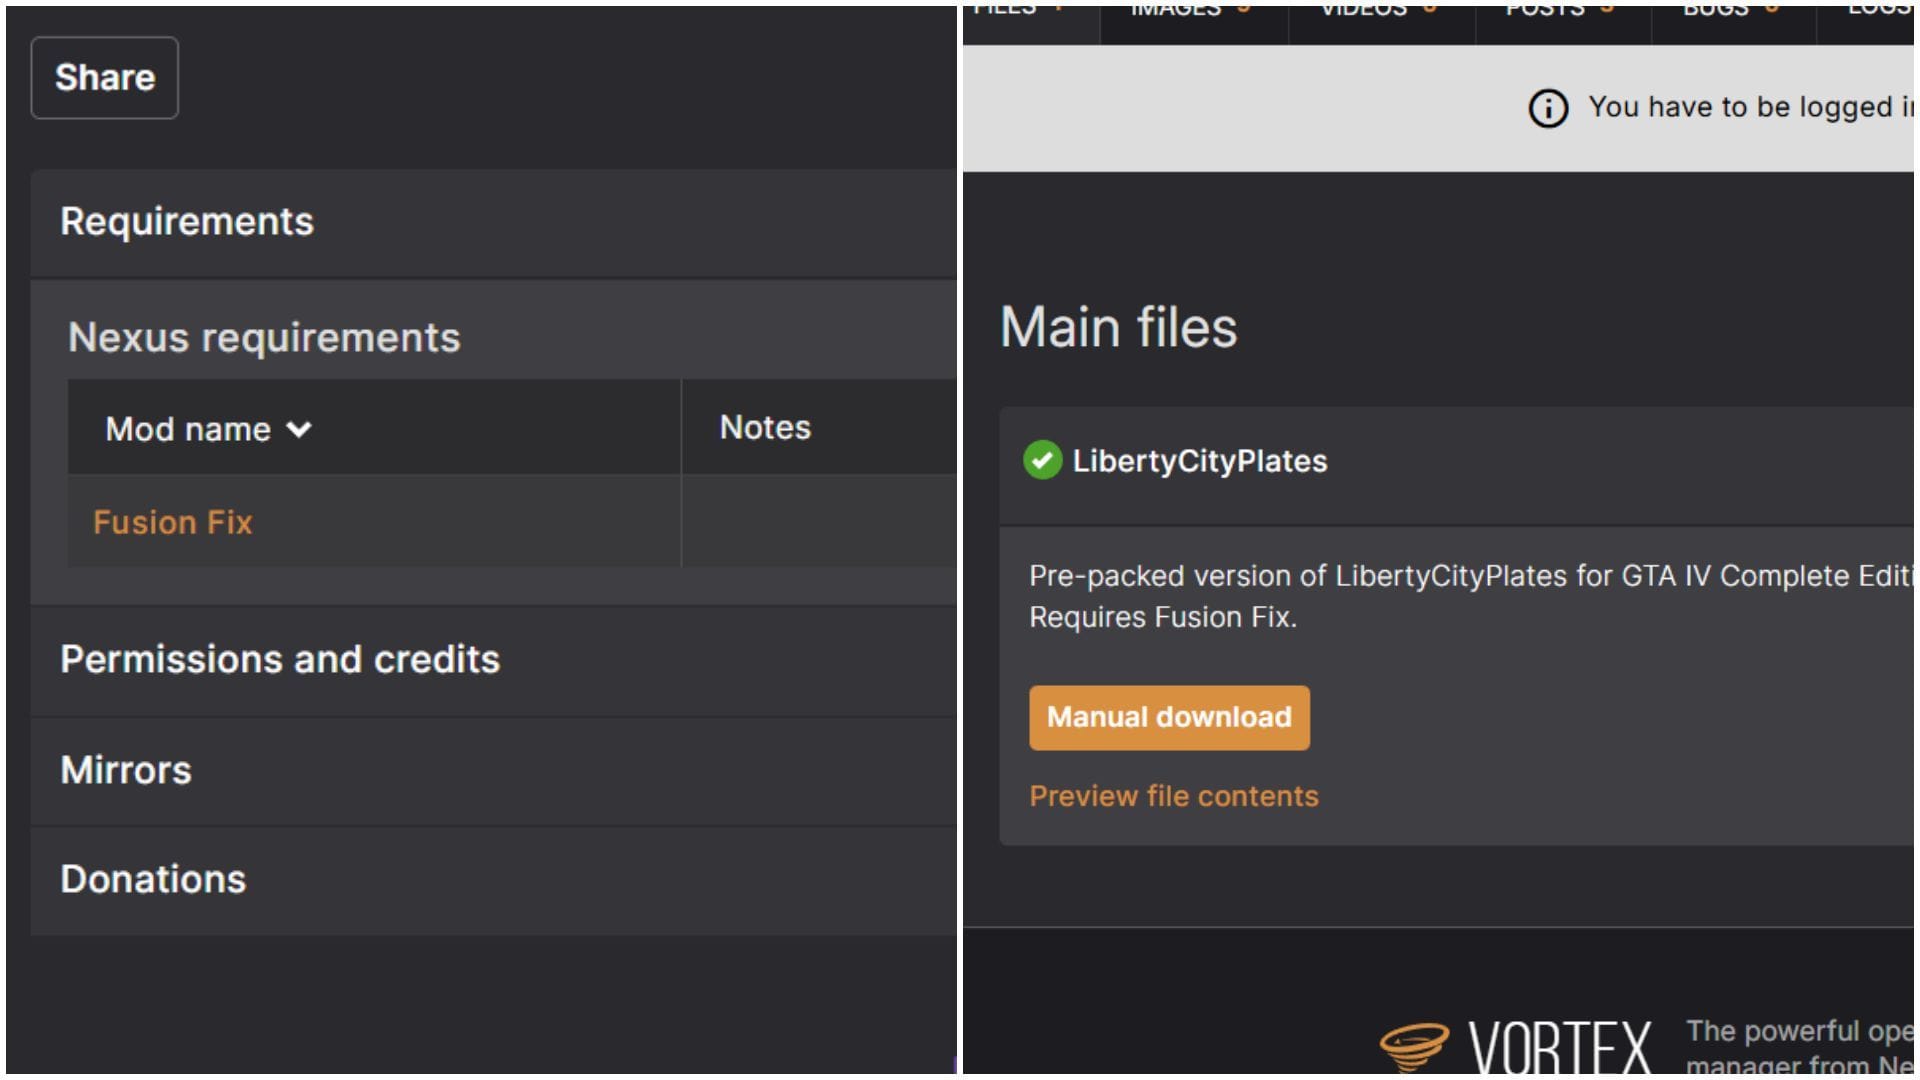1920x1080 pixels.
Task: Expand the Requirements section
Action: tap(187, 222)
